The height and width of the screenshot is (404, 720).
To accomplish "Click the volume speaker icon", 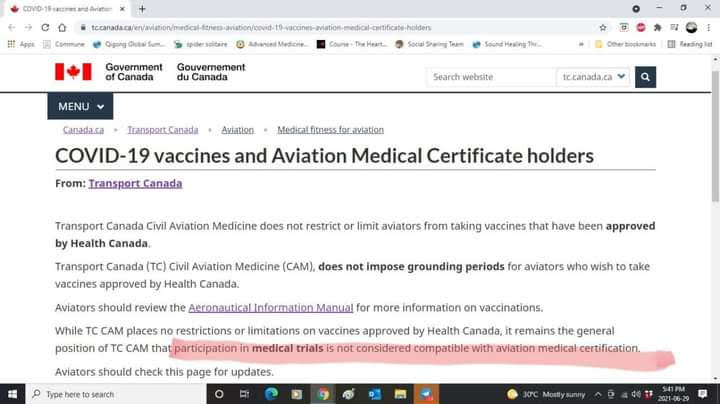I will pyautogui.click(x=636, y=394).
